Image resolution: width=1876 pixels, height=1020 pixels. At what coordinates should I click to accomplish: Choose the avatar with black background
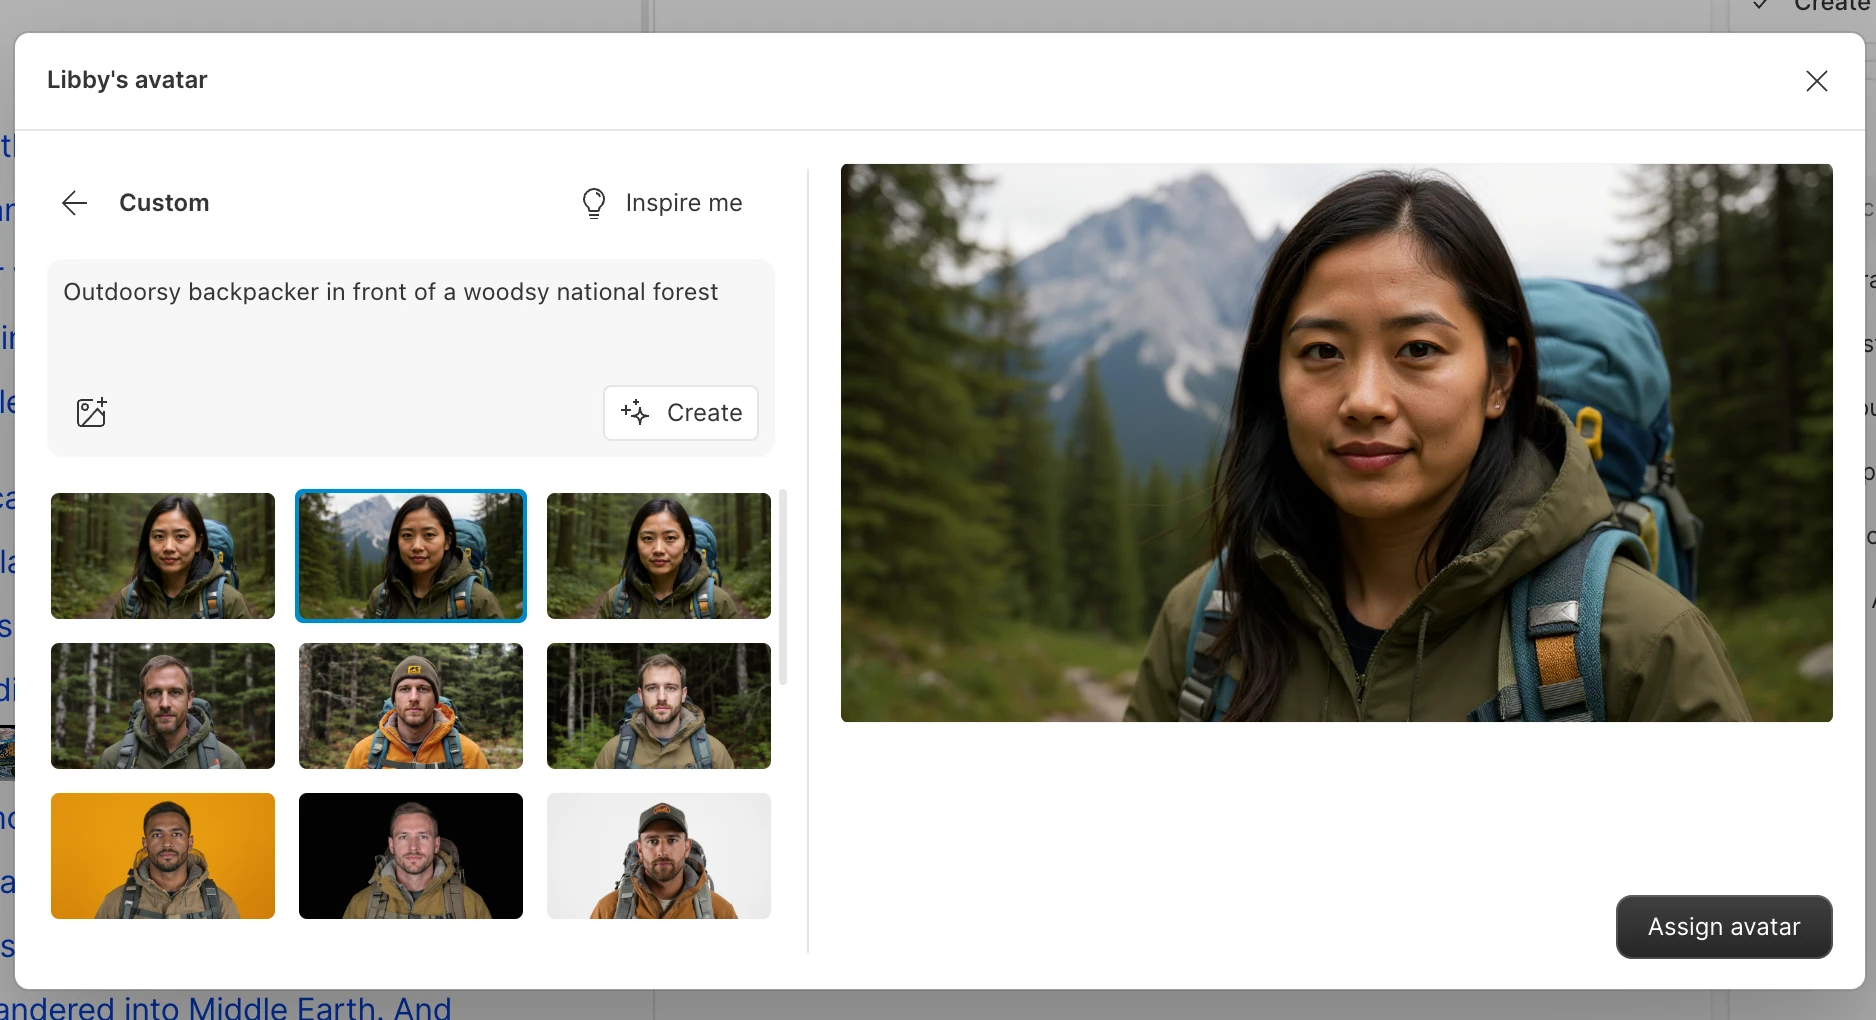411,856
